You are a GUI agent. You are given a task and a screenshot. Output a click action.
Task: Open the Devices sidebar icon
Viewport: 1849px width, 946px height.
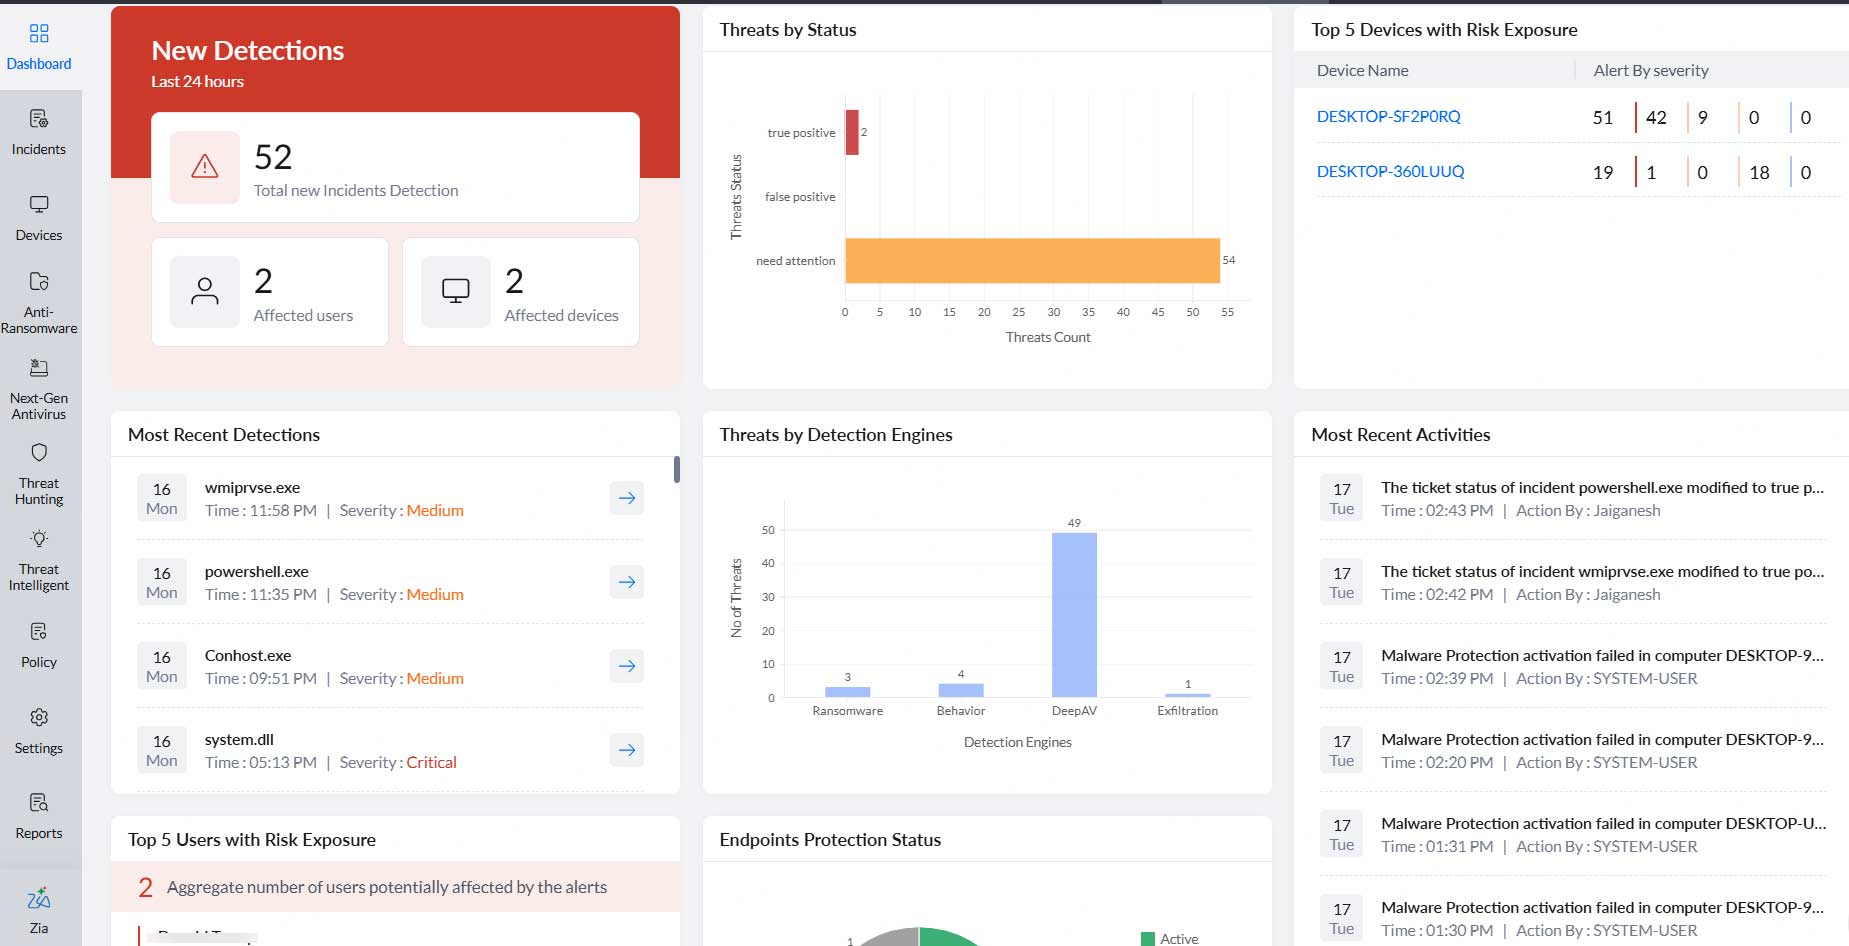[39, 205]
